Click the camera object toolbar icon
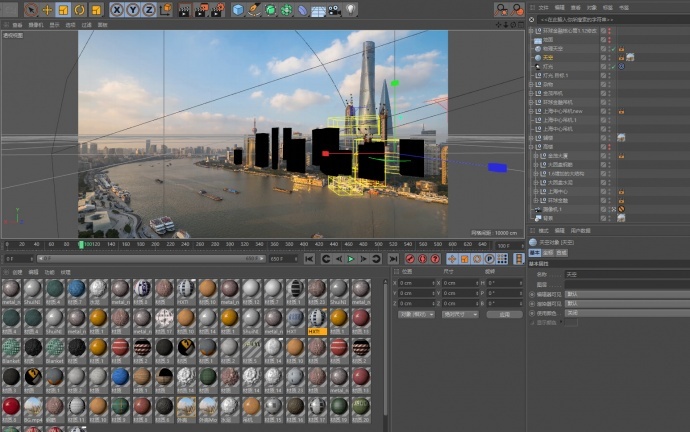The image size is (690, 432). pos(334,9)
